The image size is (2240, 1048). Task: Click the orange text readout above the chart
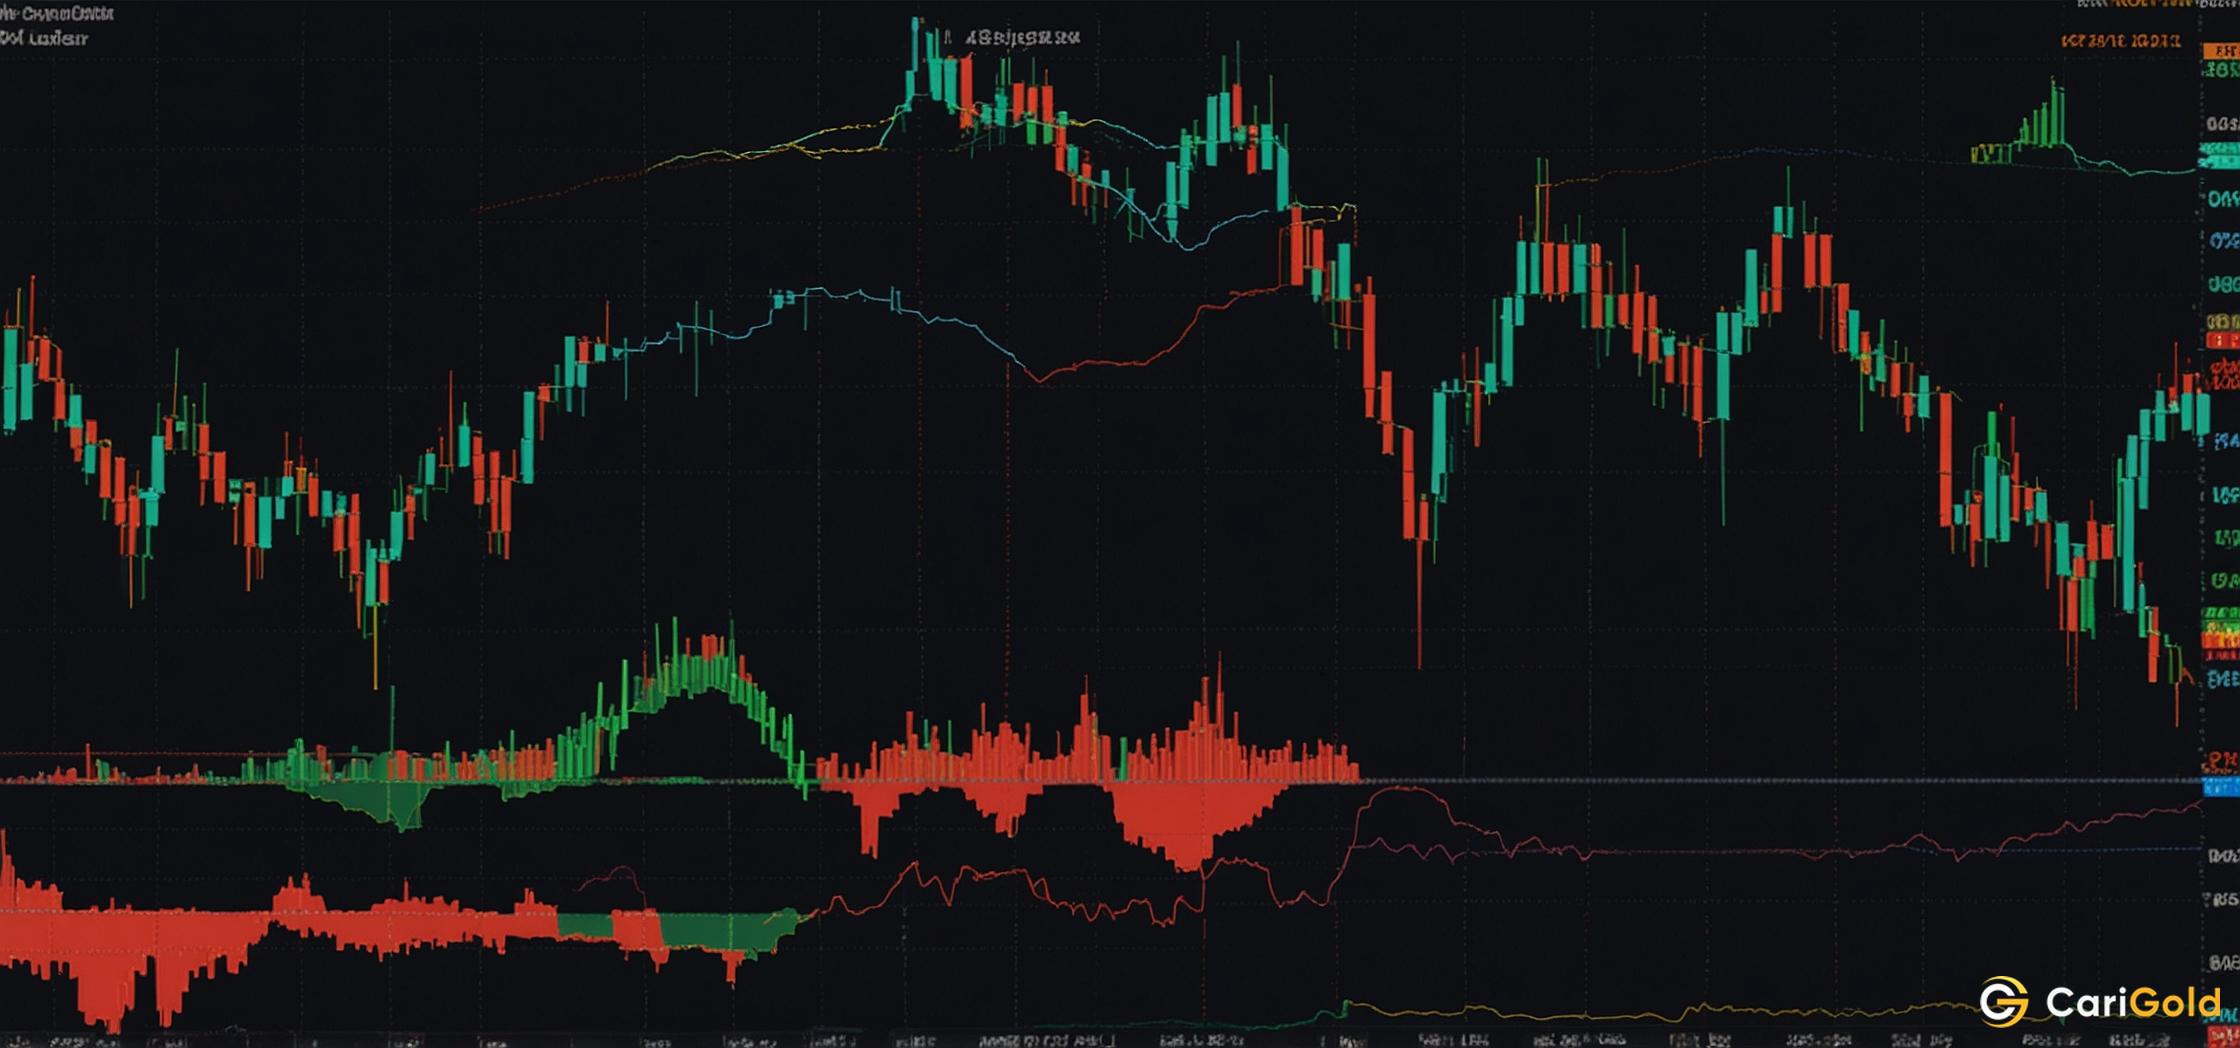2120,42
